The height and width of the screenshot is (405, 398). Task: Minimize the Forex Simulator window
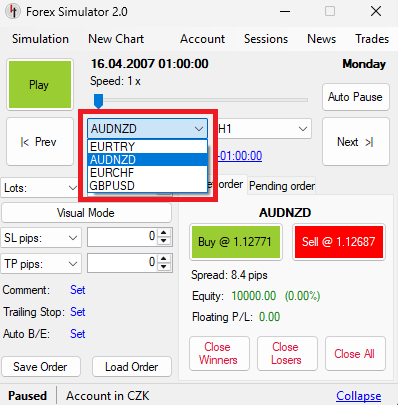point(285,11)
